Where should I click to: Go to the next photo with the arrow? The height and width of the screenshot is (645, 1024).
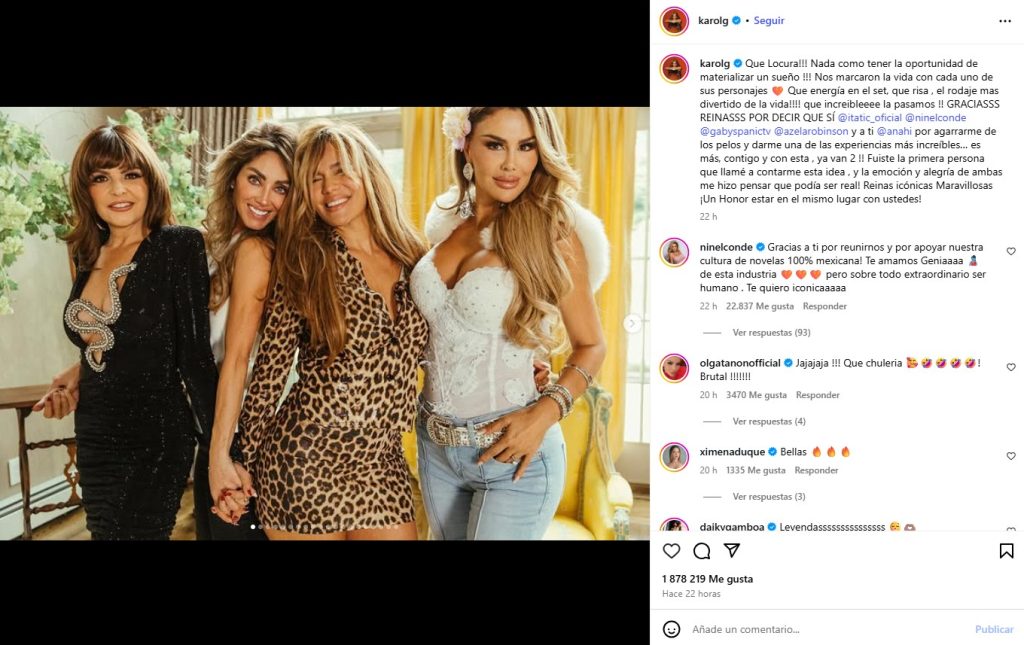(x=632, y=323)
